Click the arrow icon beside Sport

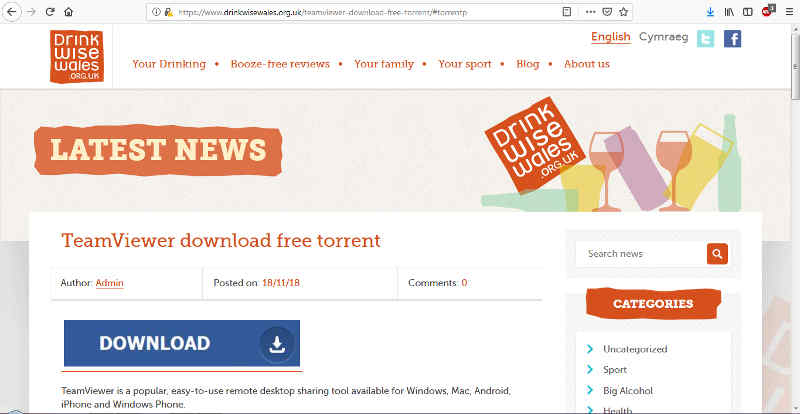pos(590,370)
